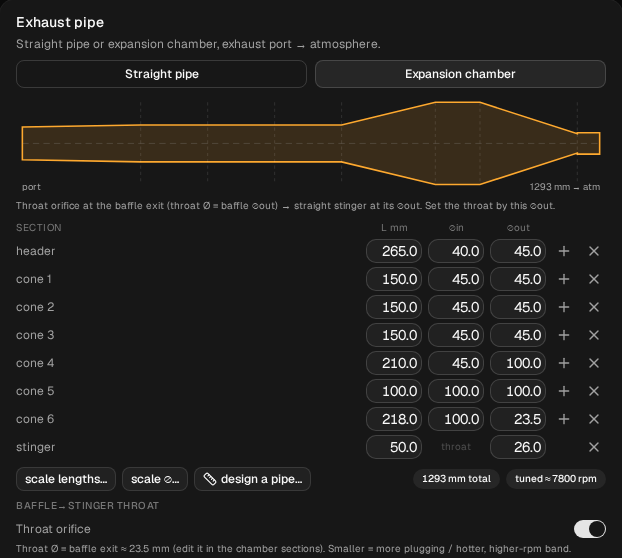Delete the cone 3 row
The height and width of the screenshot is (558, 622).
click(594, 335)
